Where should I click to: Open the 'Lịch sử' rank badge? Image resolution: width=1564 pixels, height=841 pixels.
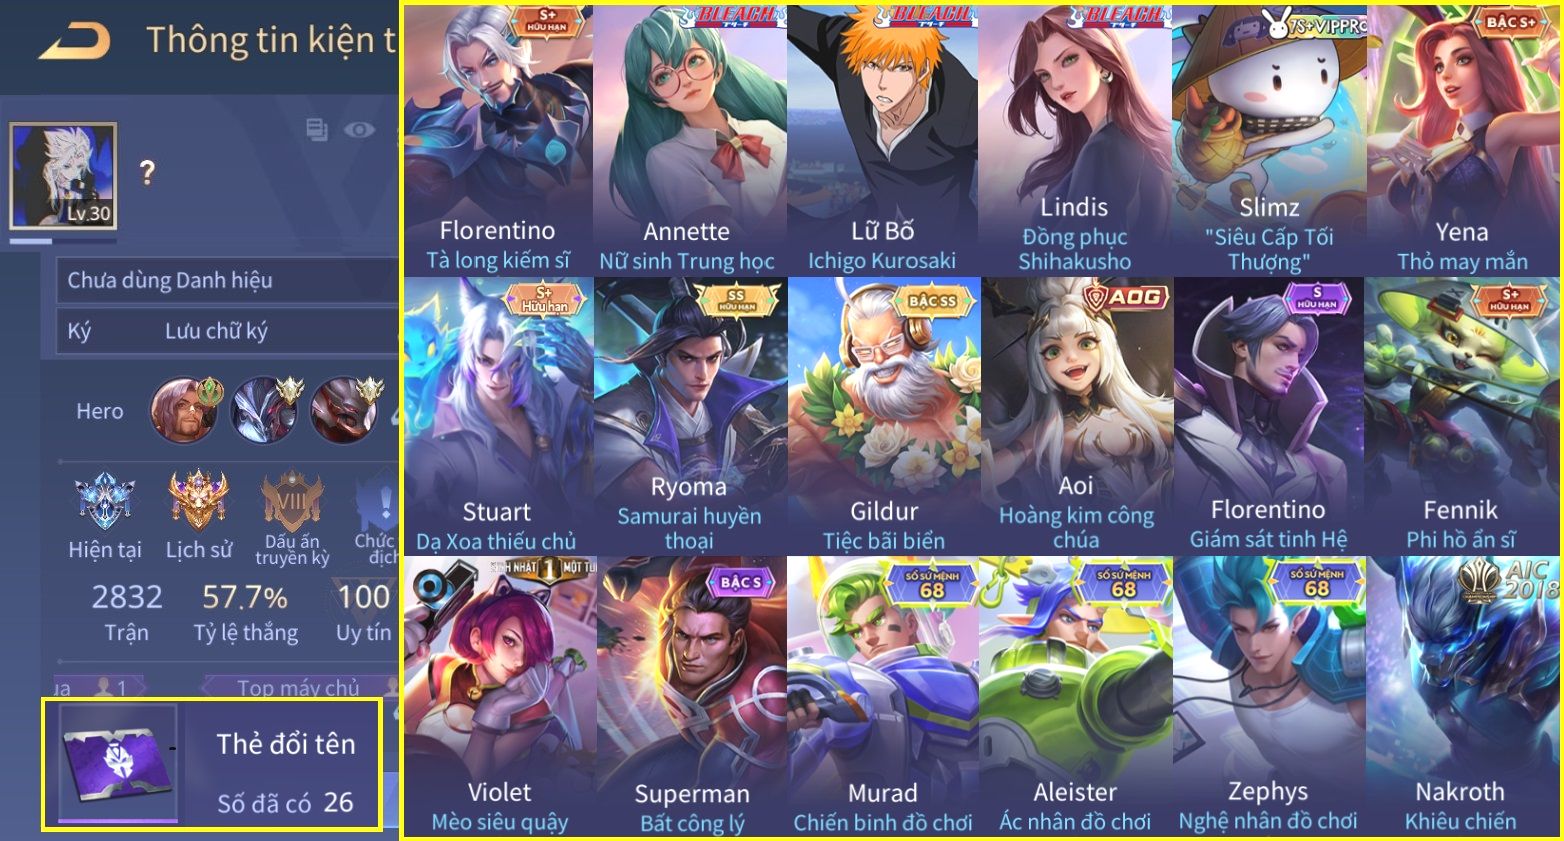click(x=199, y=516)
